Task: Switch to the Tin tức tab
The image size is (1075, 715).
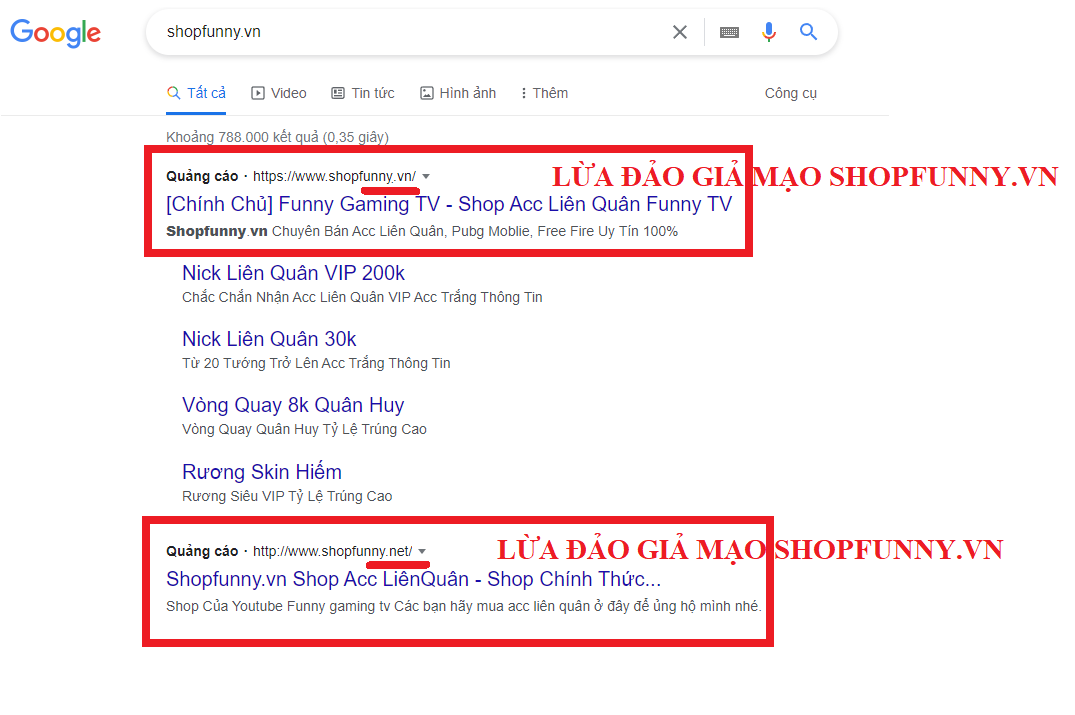Action: click(363, 93)
